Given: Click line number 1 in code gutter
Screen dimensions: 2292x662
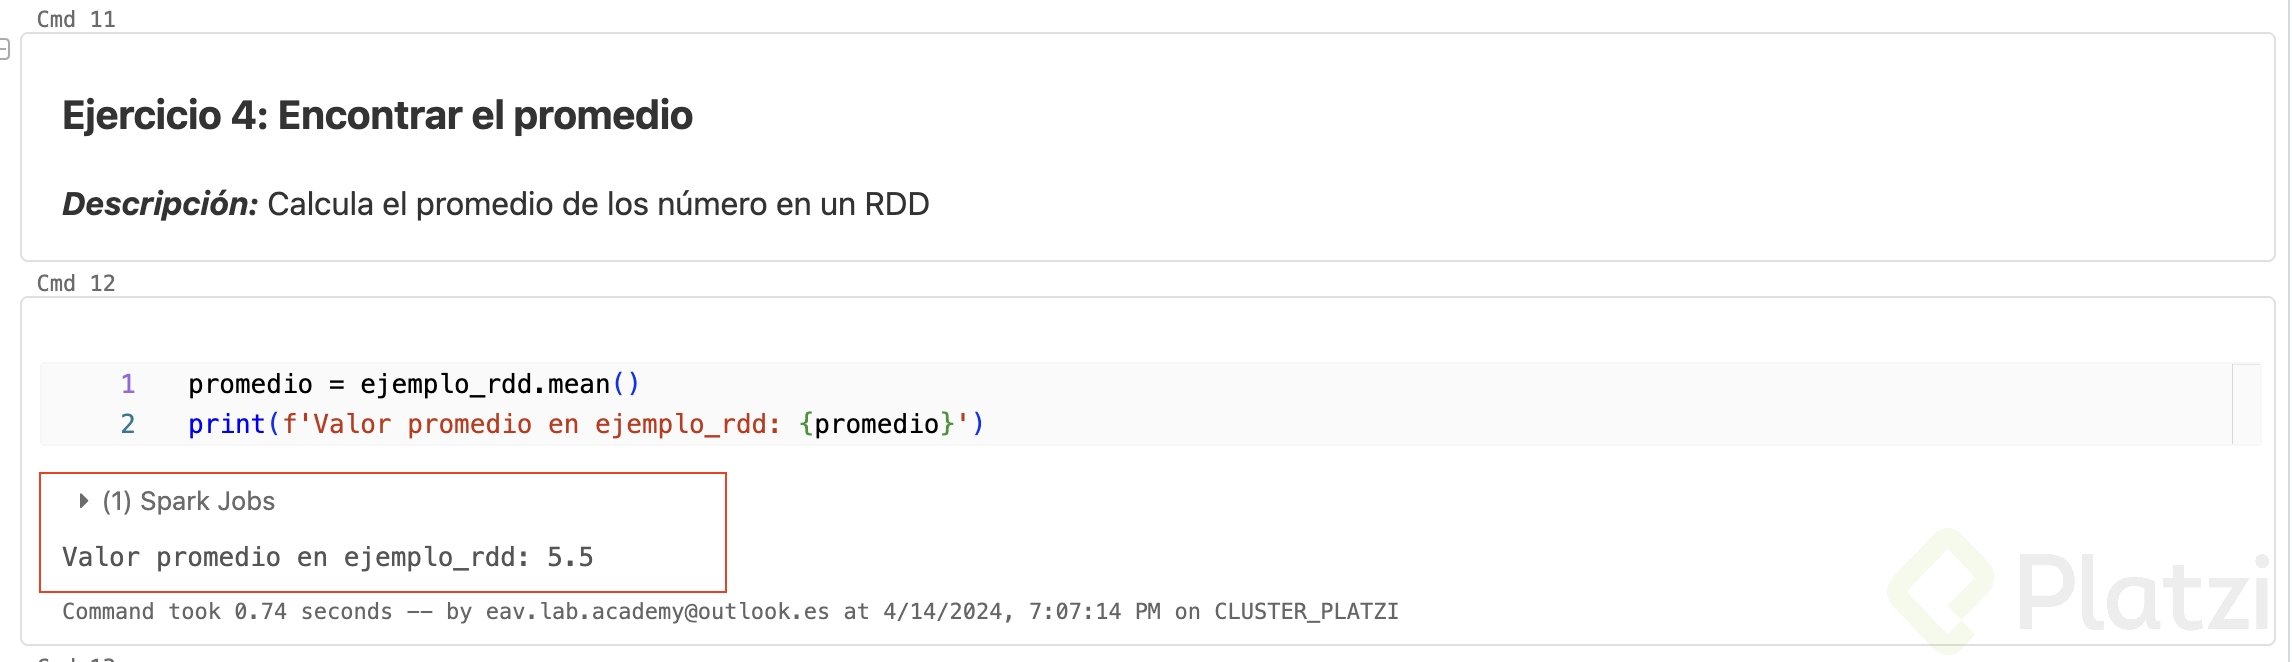Looking at the screenshot, I should point(127,384).
